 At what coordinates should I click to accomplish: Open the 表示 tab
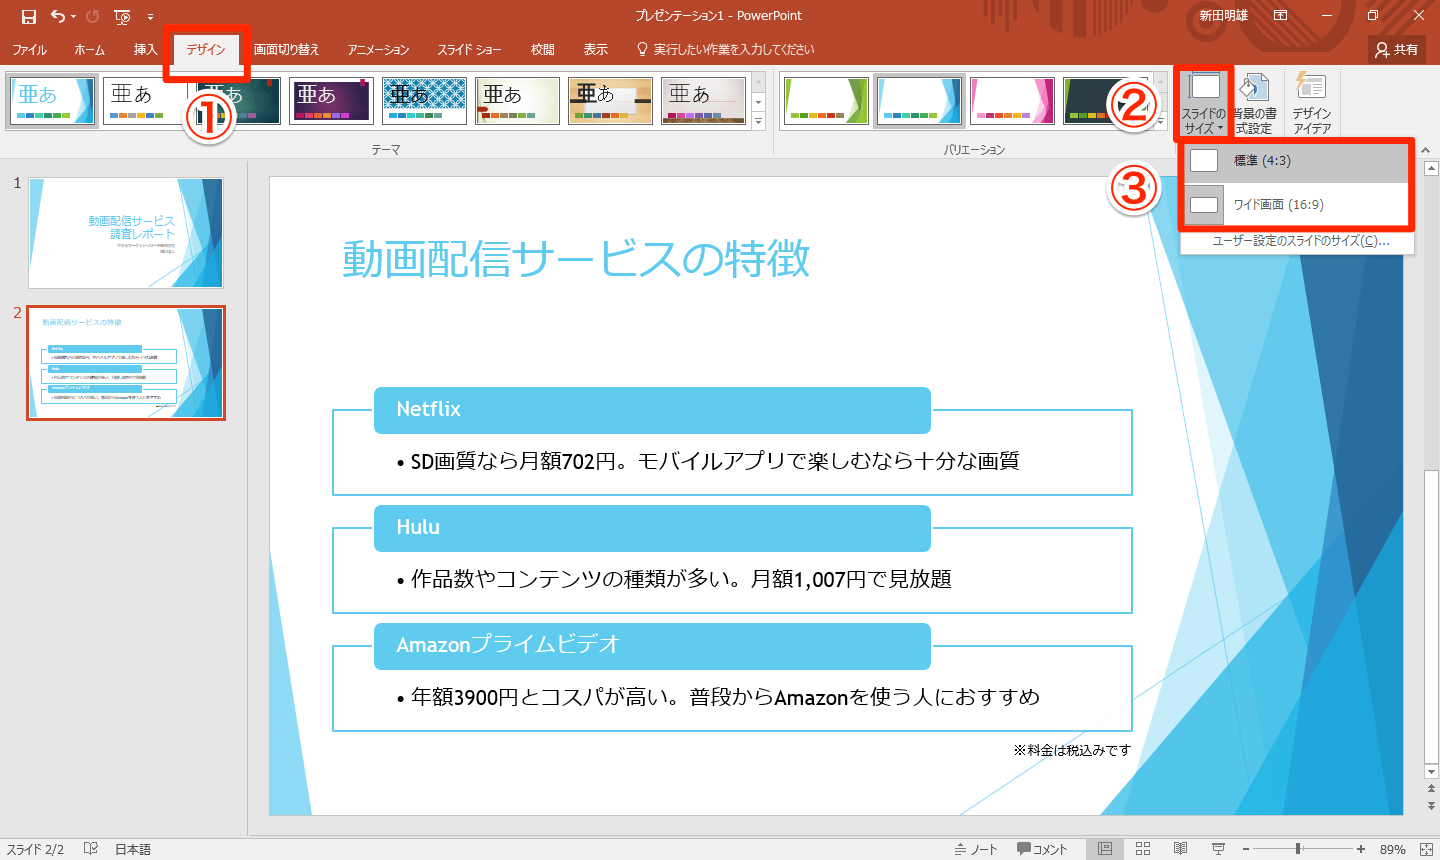(x=596, y=49)
